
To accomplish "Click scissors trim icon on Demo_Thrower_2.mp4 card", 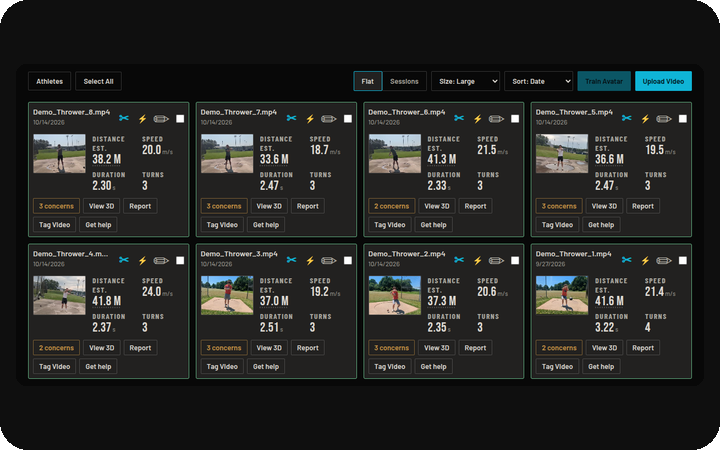I will (x=459, y=260).
